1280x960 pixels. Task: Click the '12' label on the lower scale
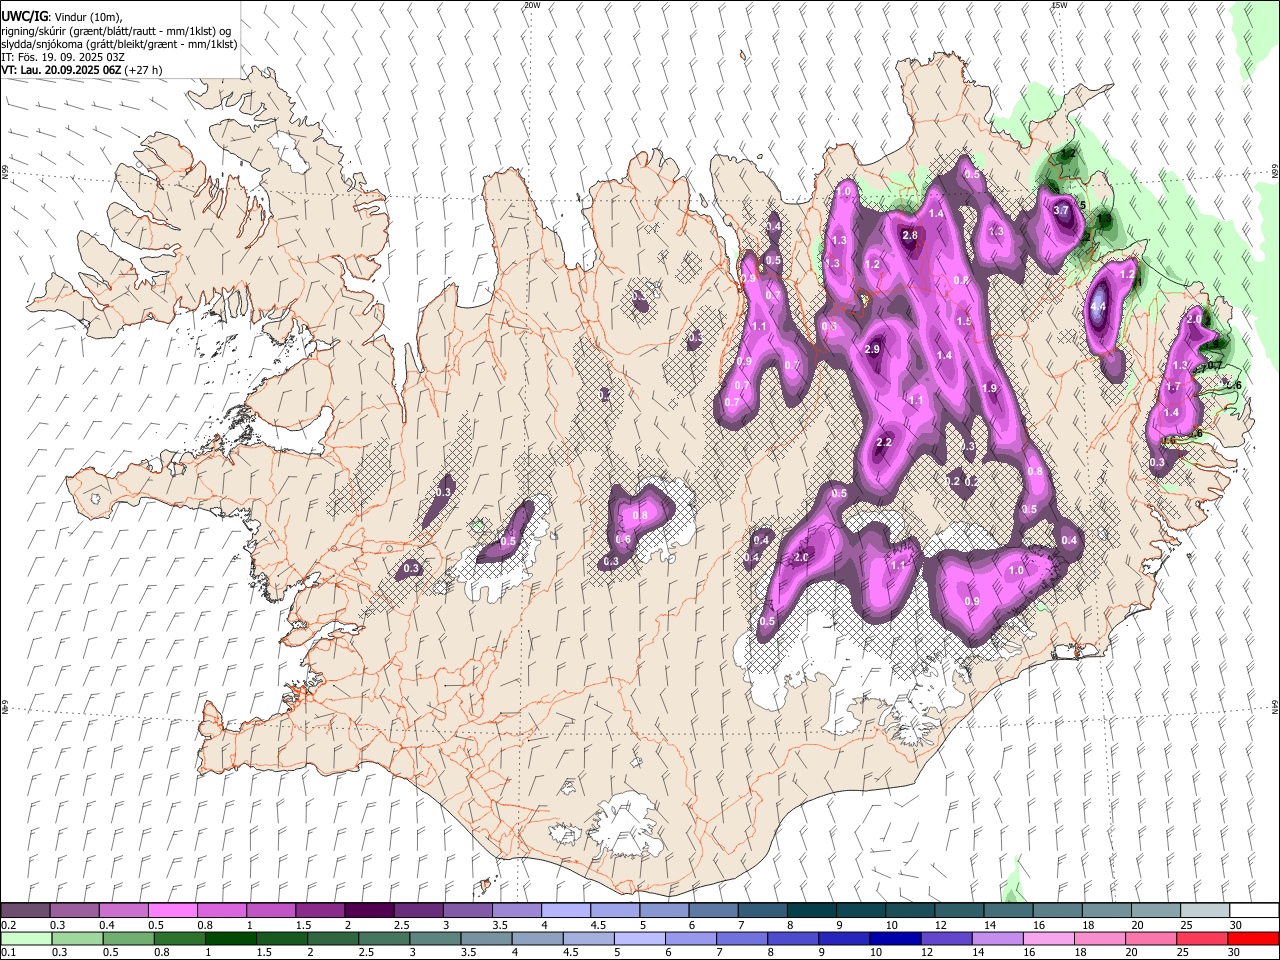pos(926,953)
